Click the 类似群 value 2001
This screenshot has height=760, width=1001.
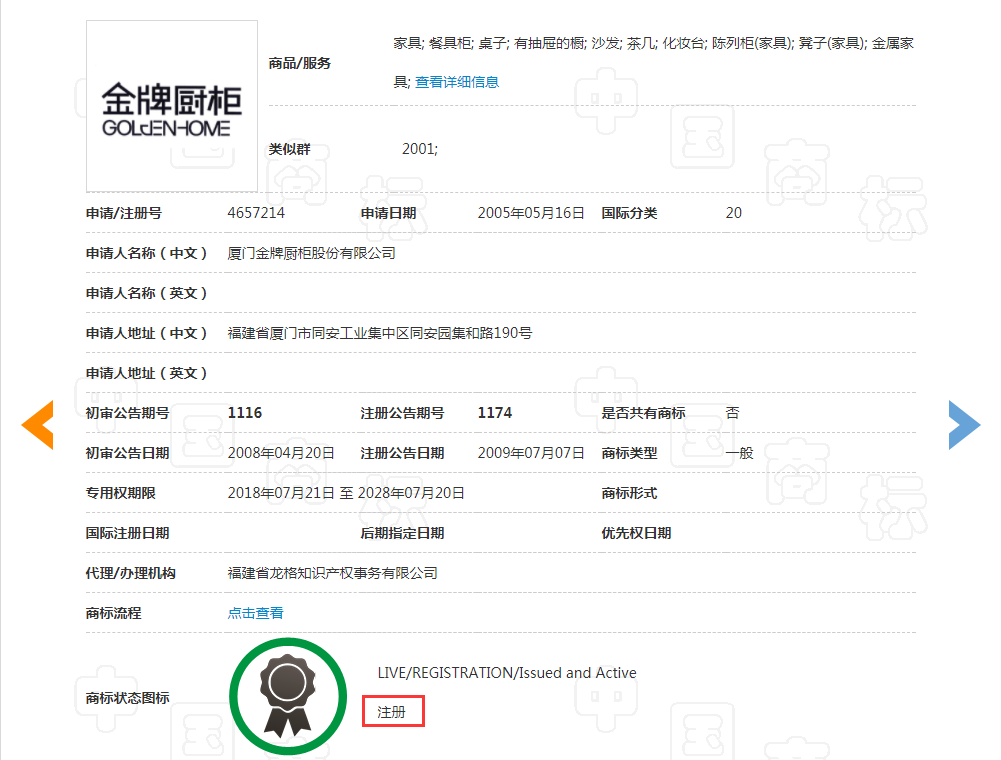point(420,149)
